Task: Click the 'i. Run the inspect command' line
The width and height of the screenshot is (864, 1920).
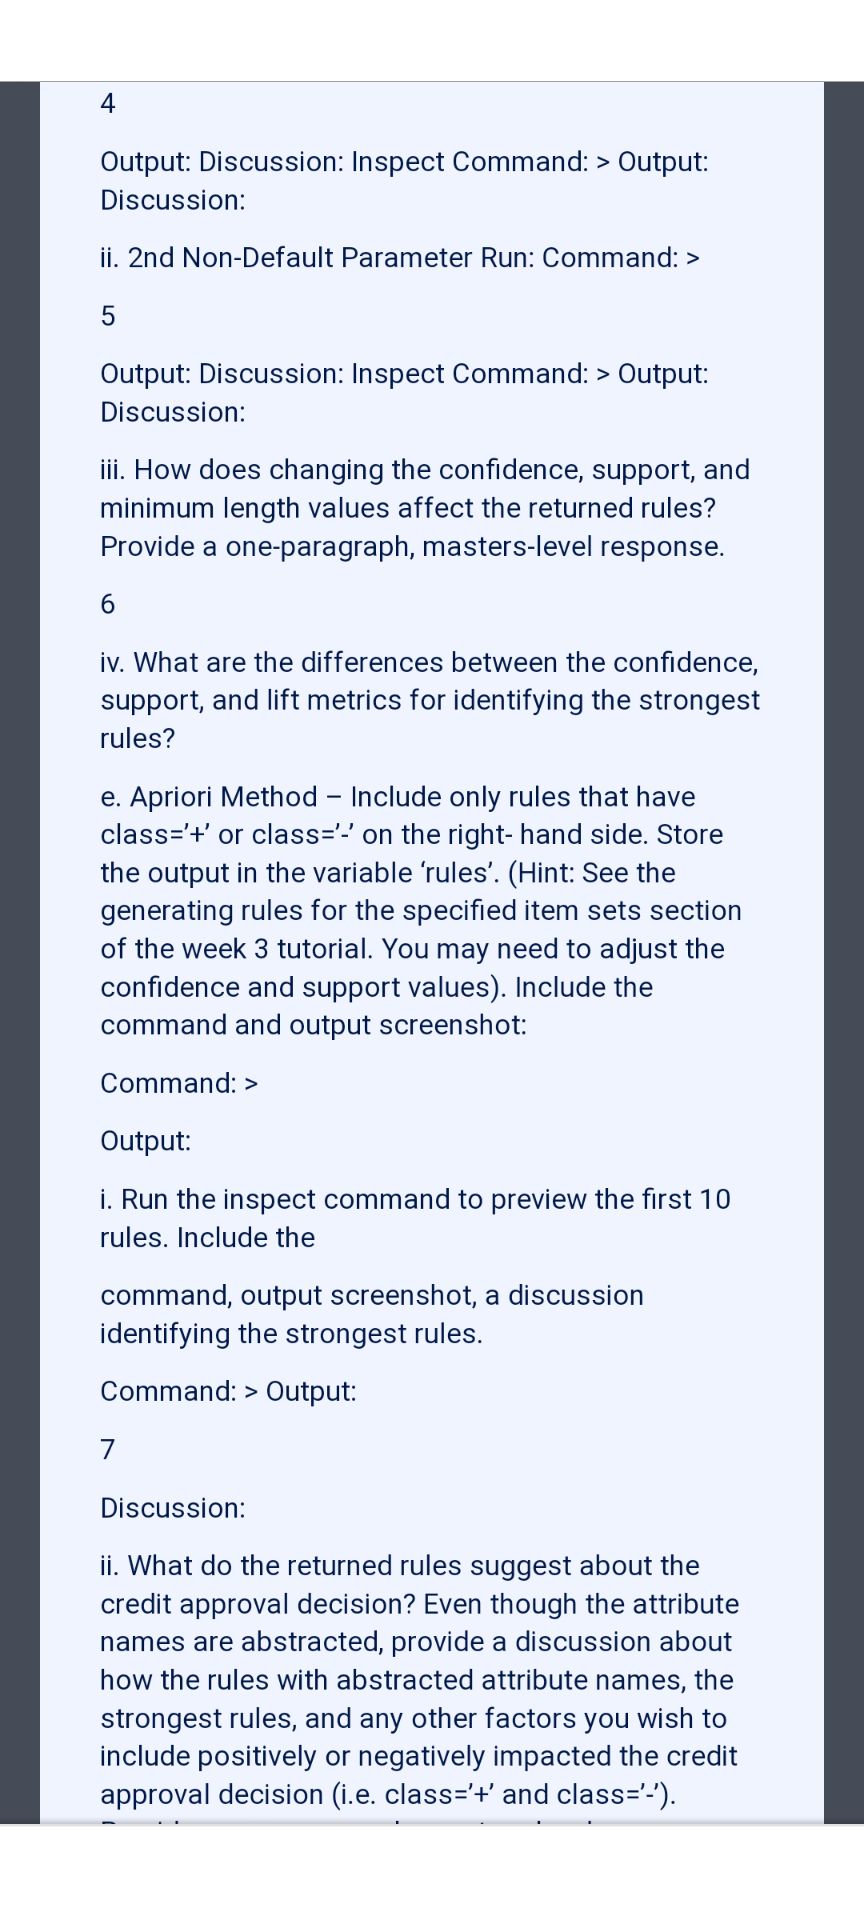Action: (x=415, y=1218)
